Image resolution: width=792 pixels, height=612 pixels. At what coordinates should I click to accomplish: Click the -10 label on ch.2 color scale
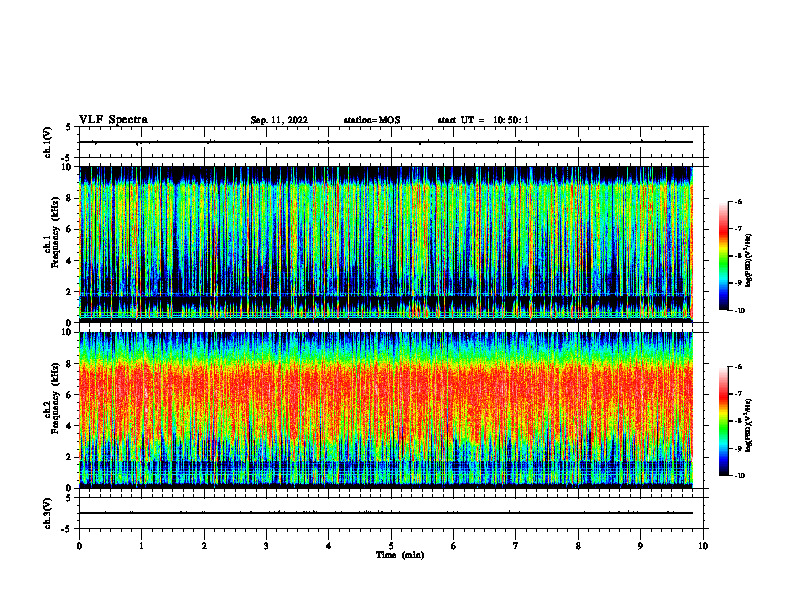[740, 476]
